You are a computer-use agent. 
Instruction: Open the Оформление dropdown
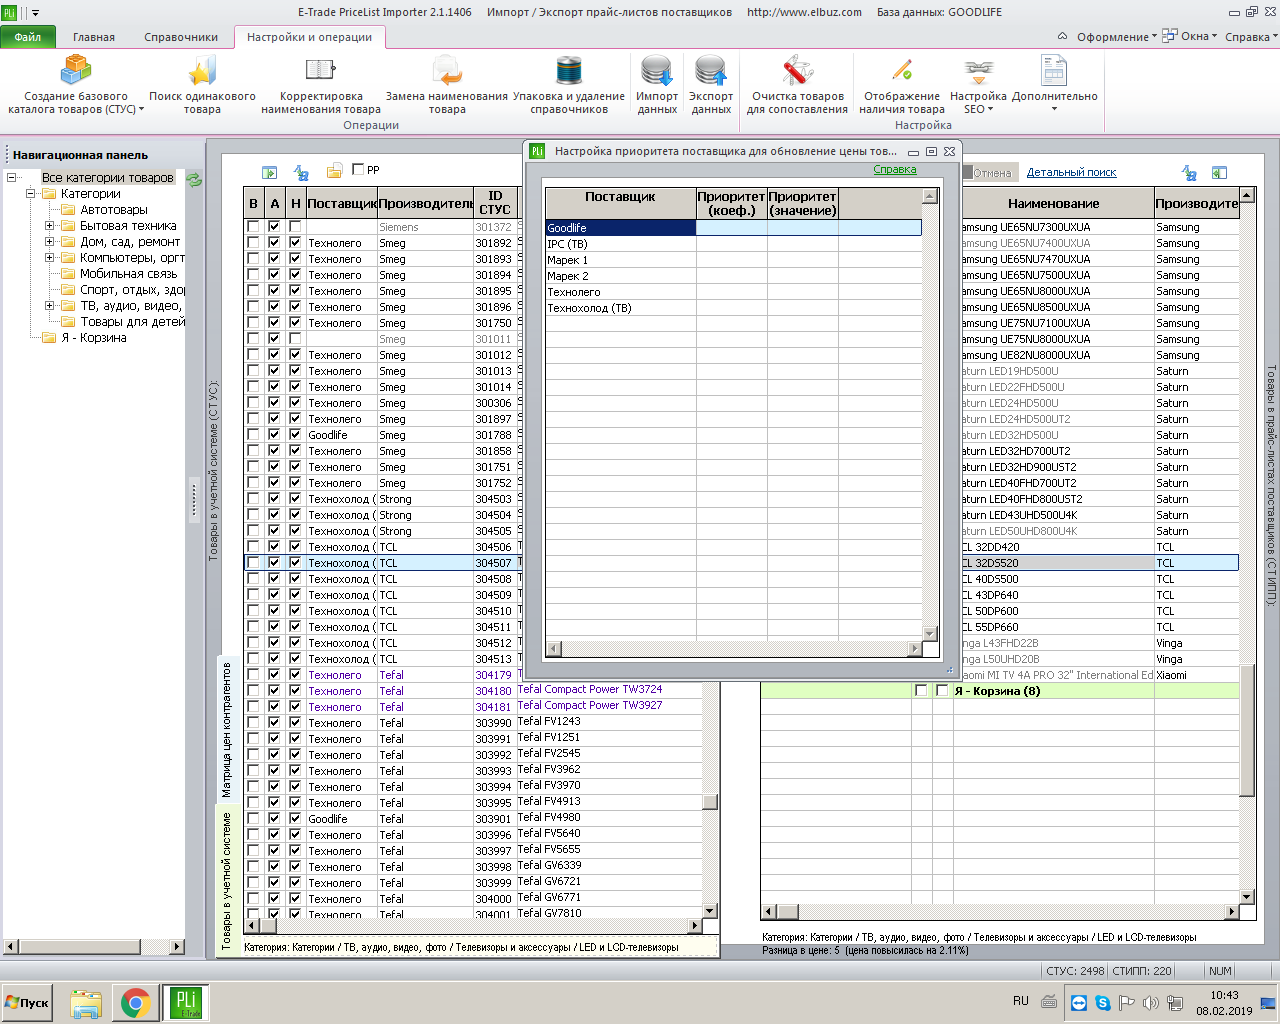point(1116,37)
